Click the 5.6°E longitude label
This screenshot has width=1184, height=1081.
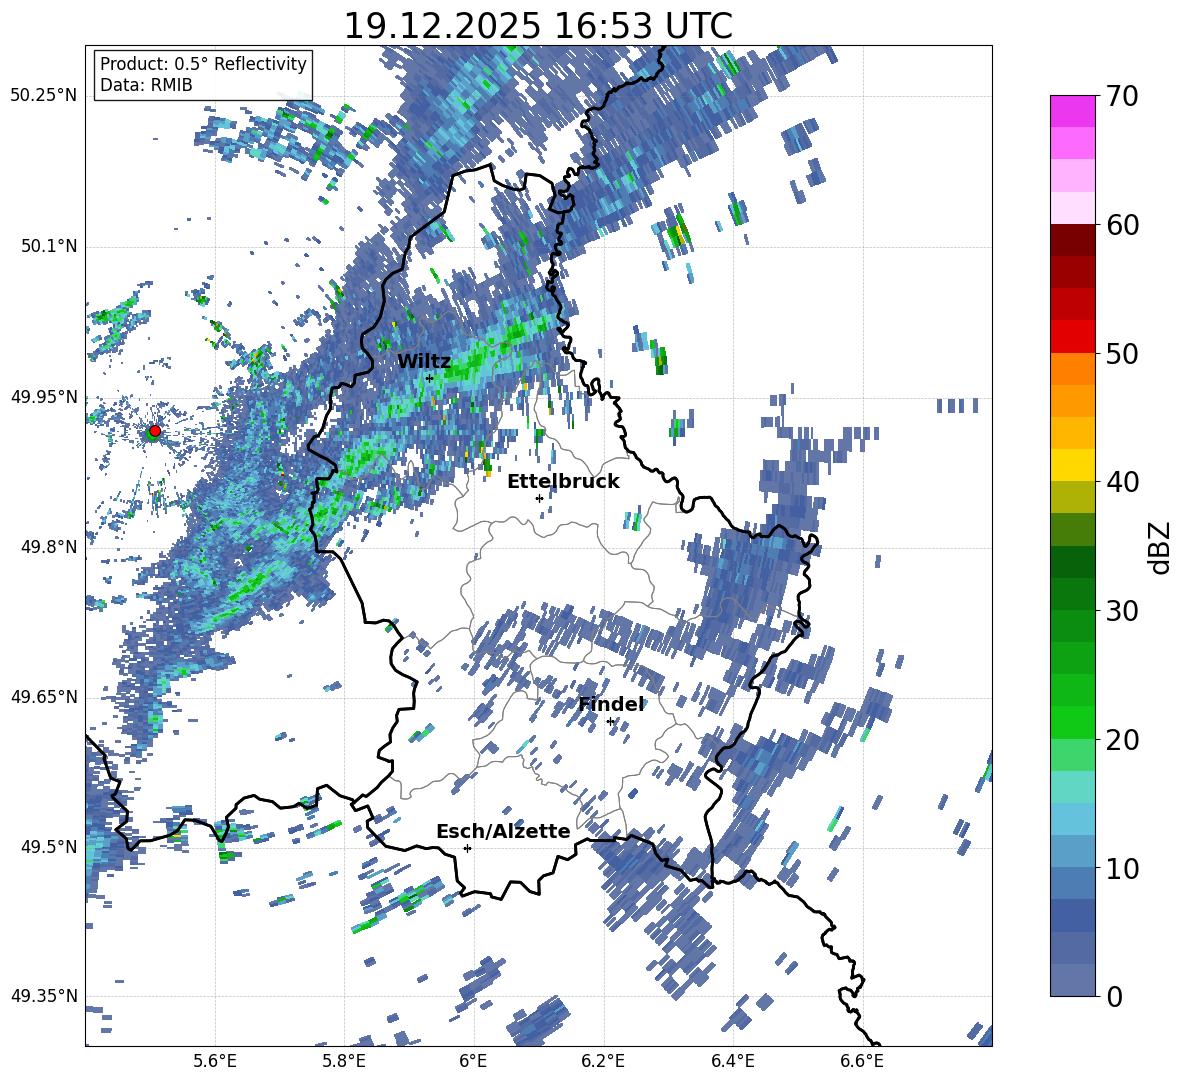coord(214,1062)
